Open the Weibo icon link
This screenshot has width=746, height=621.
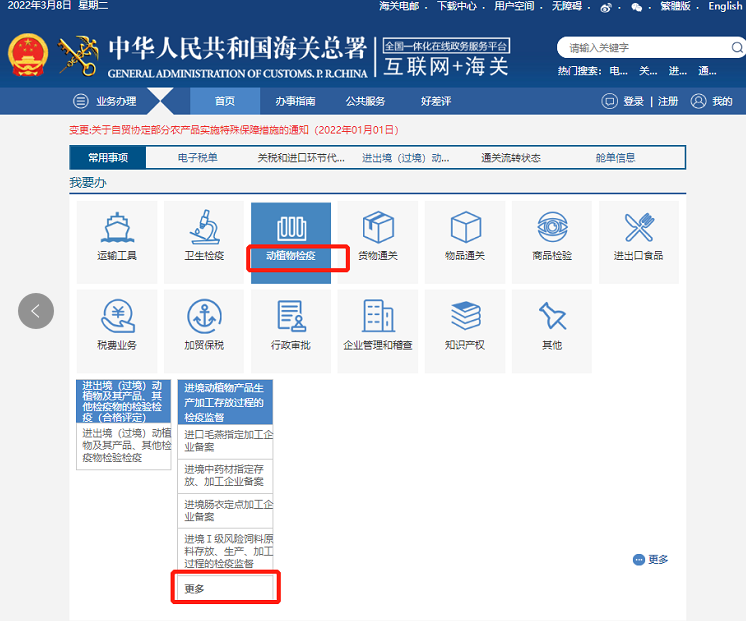(x=606, y=8)
